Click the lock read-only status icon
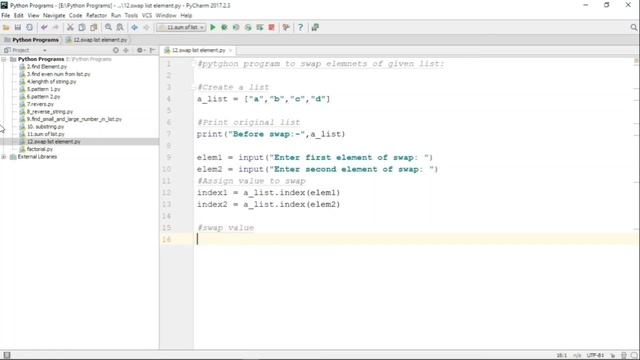640x360 pixels. click(613, 355)
